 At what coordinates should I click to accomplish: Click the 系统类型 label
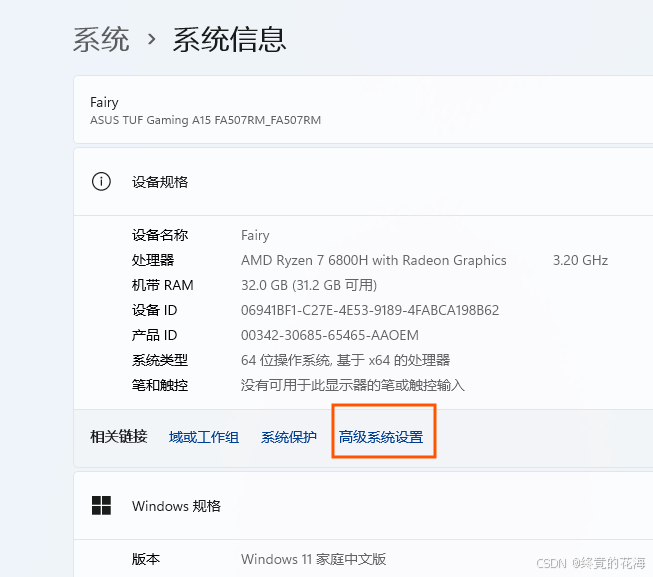pyautogui.click(x=160, y=360)
